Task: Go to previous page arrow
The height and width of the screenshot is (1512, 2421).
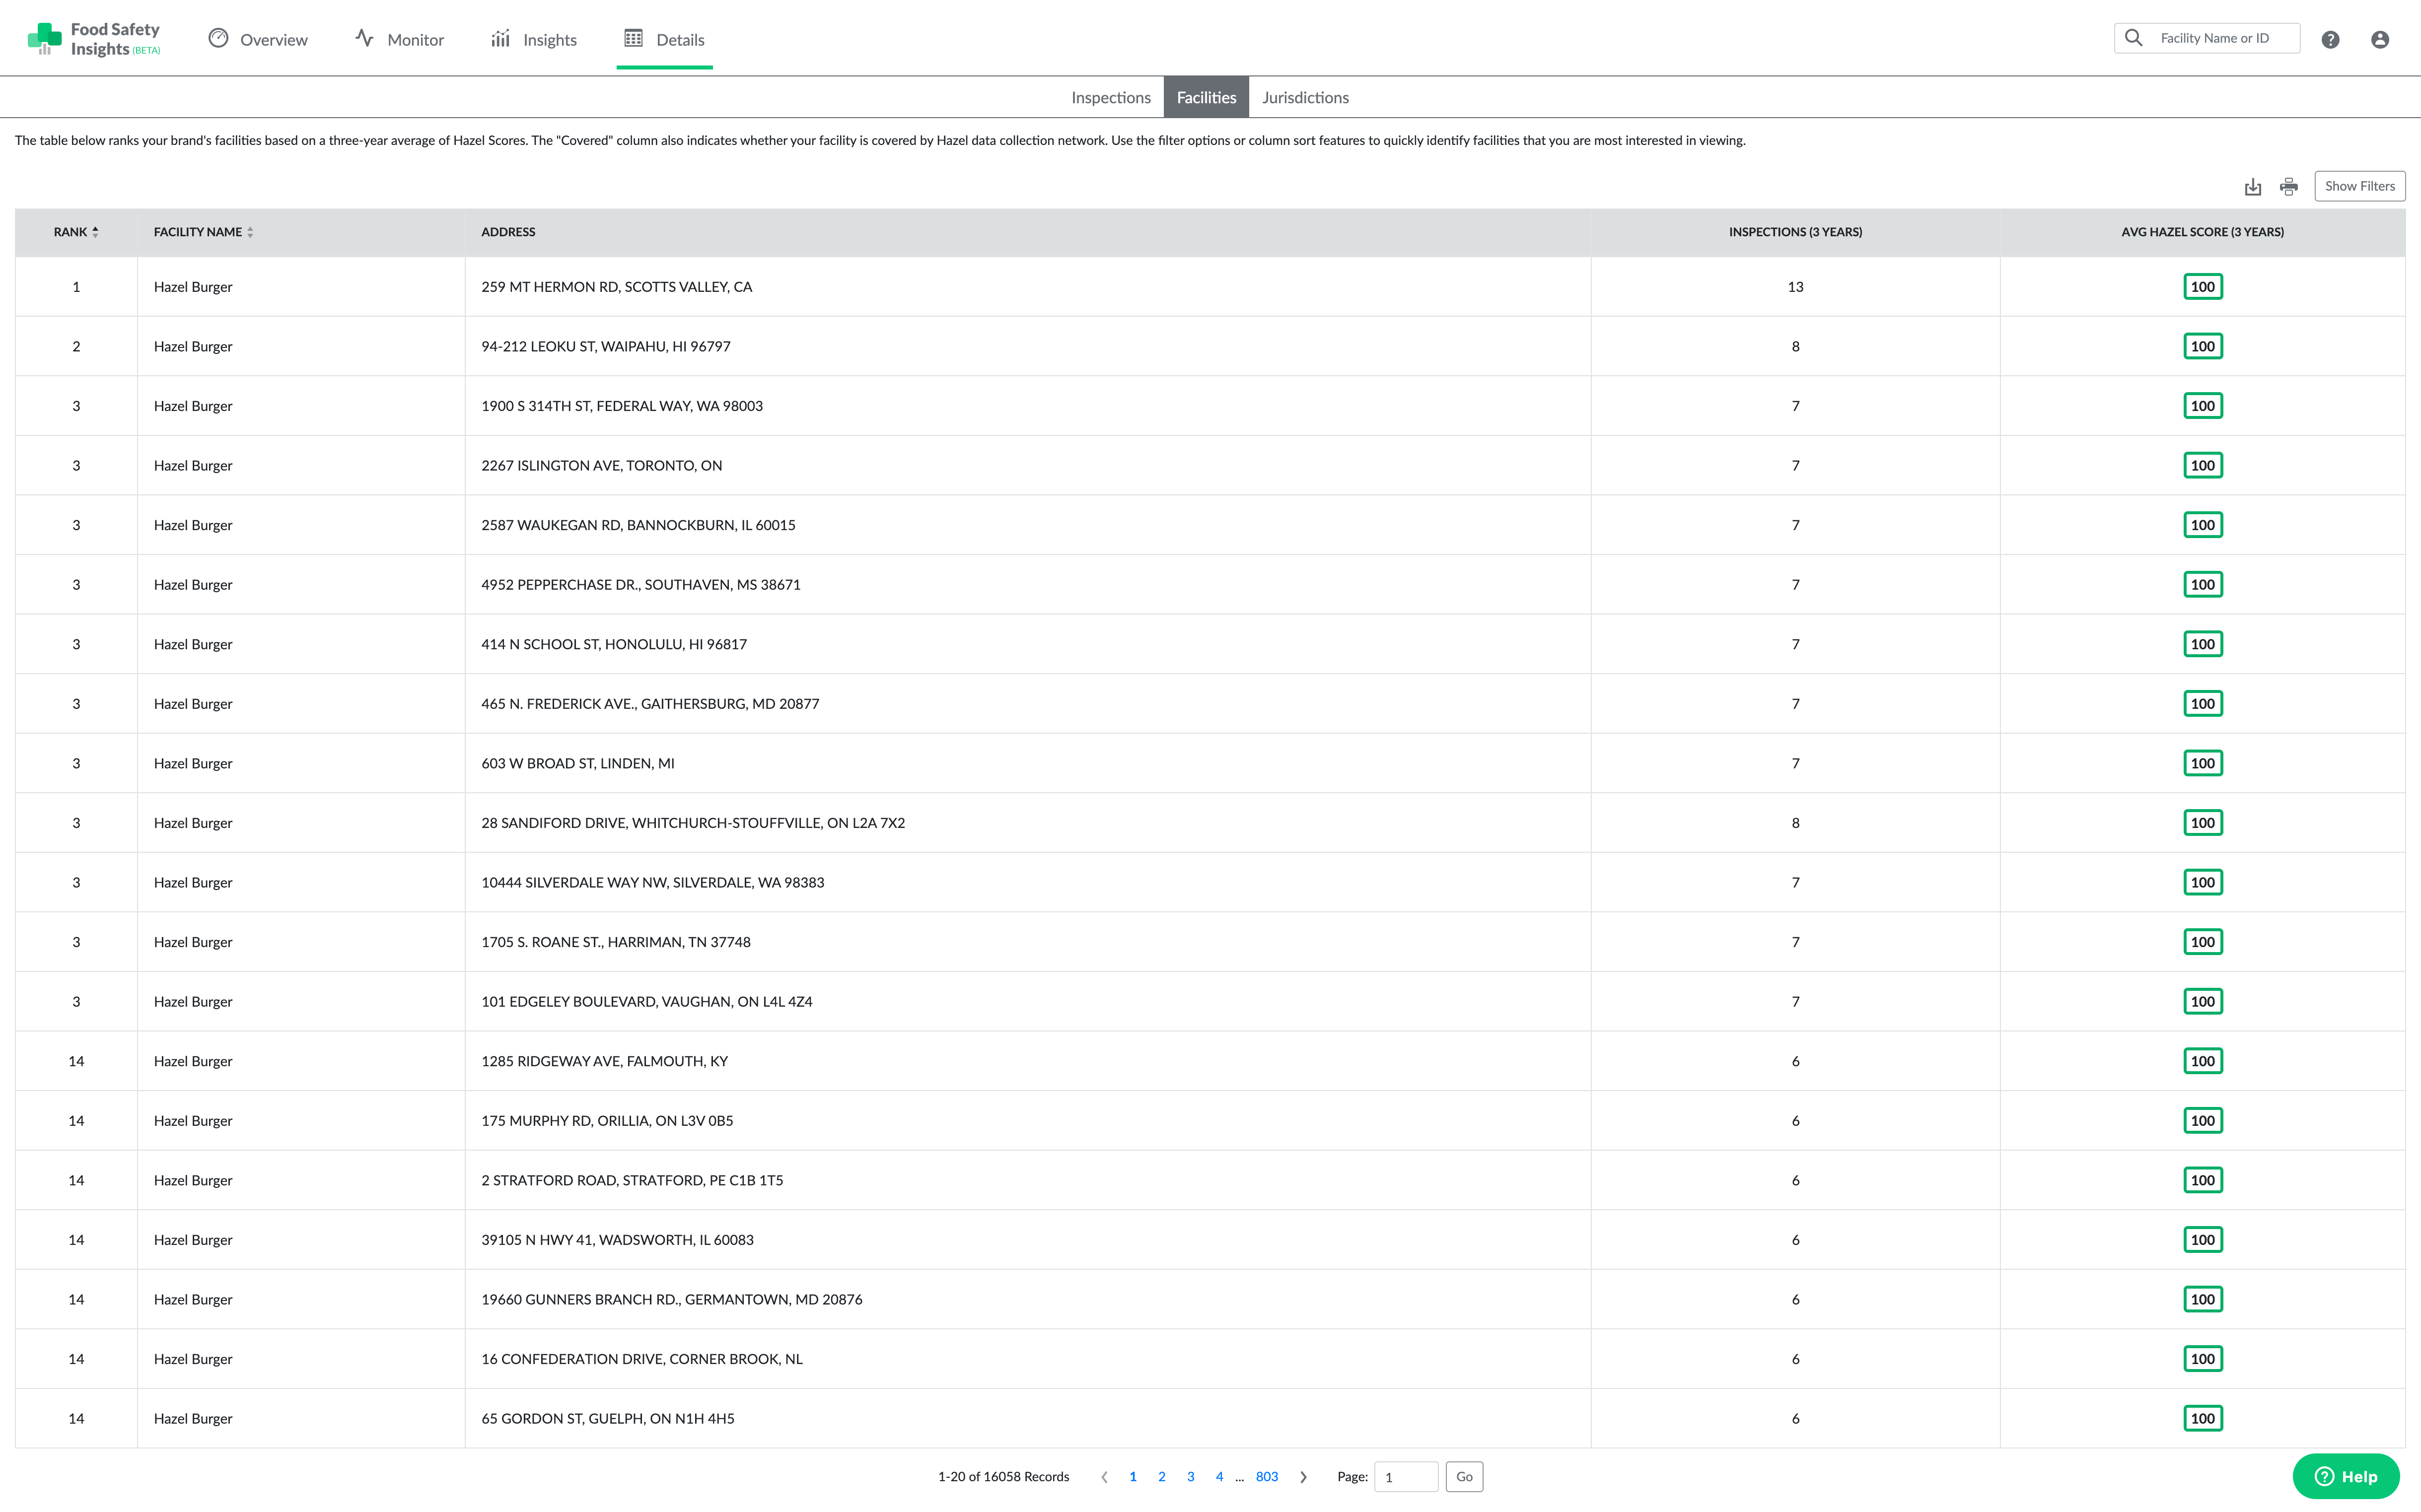Action: click(x=1104, y=1477)
